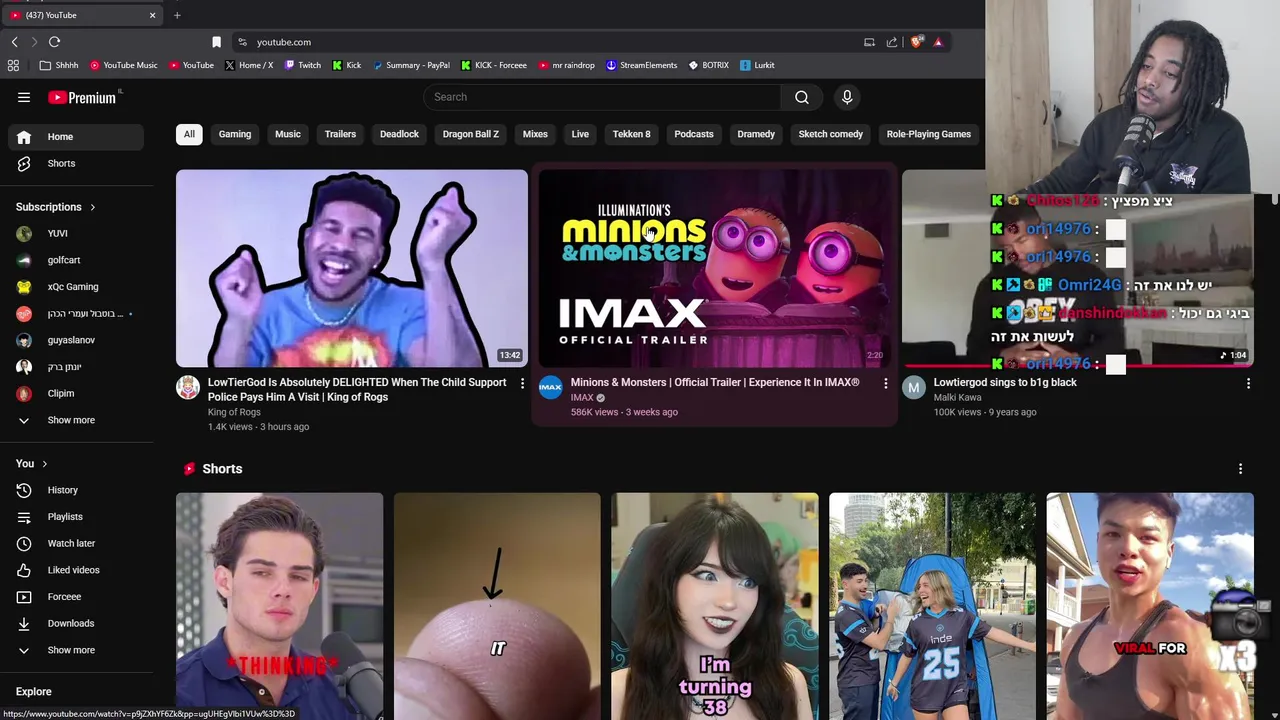The height and width of the screenshot is (720, 1280).
Task: Click the share icon in address bar
Action: (892, 42)
